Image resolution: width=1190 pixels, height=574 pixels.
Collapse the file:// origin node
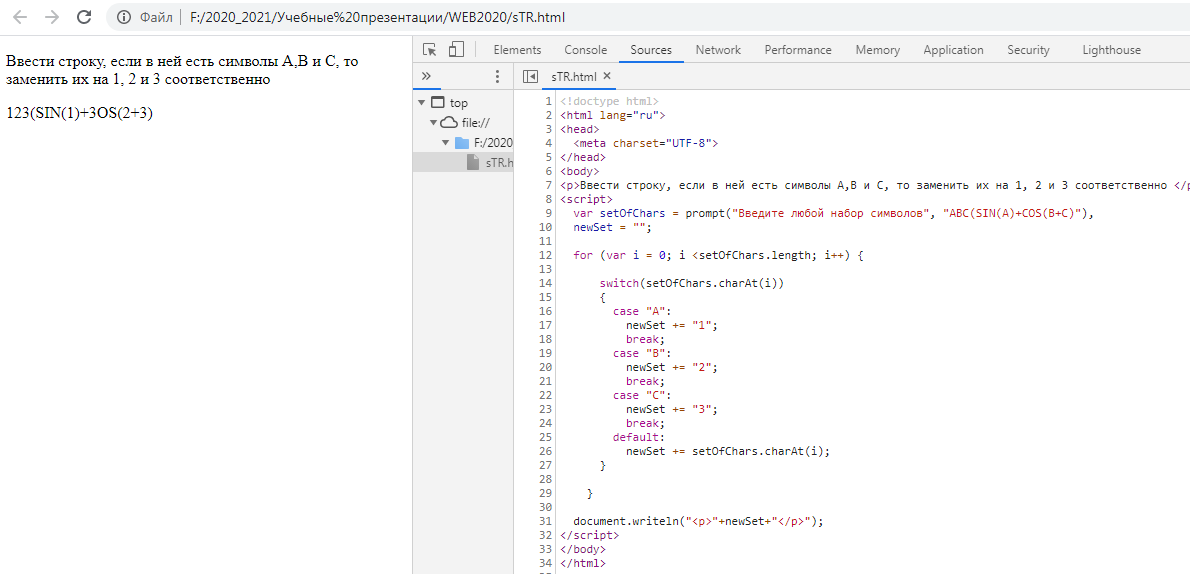433,123
